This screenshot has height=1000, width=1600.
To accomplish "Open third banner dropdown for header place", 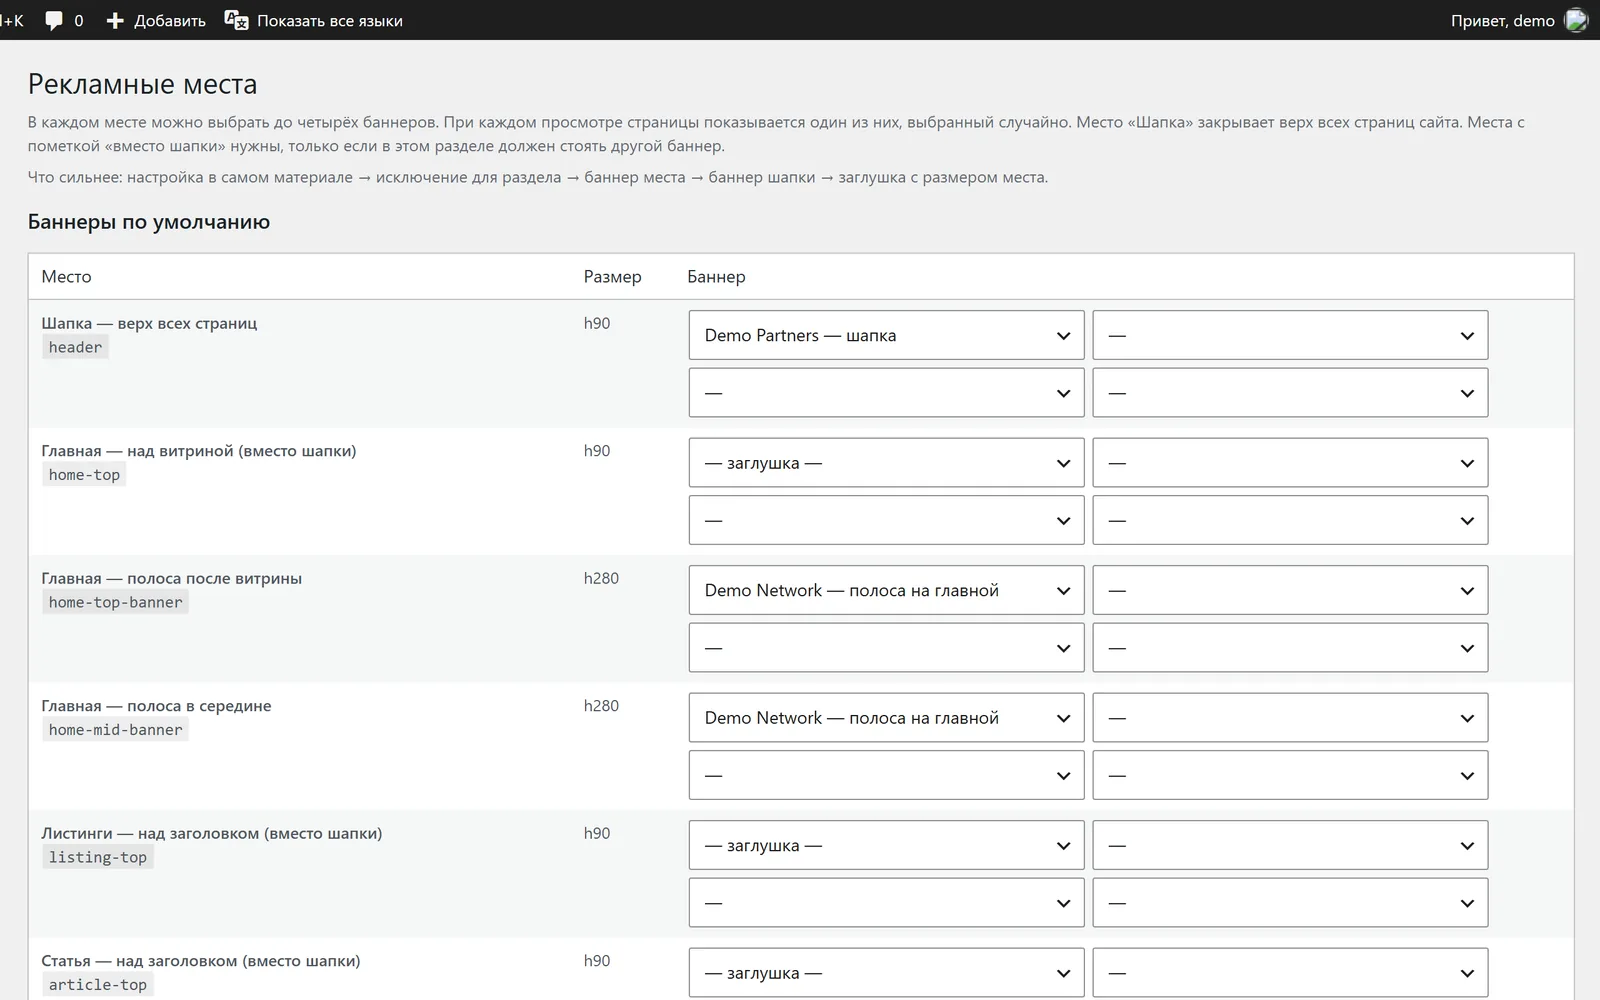I will tap(886, 393).
